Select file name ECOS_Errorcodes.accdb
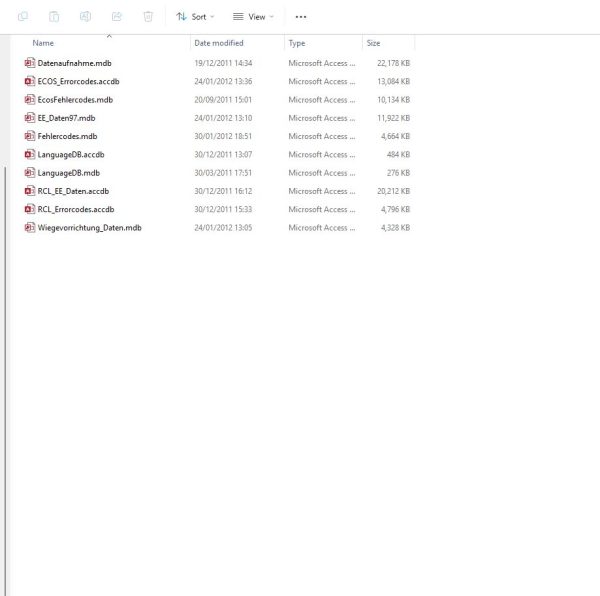 (78, 81)
